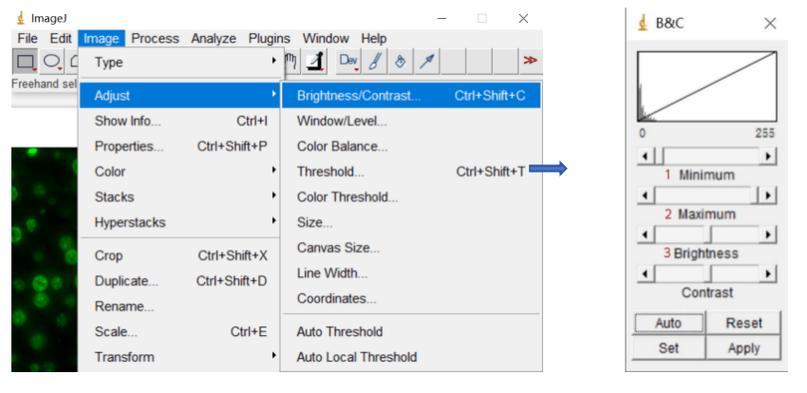Click the B&C window microscope icon

click(x=642, y=23)
